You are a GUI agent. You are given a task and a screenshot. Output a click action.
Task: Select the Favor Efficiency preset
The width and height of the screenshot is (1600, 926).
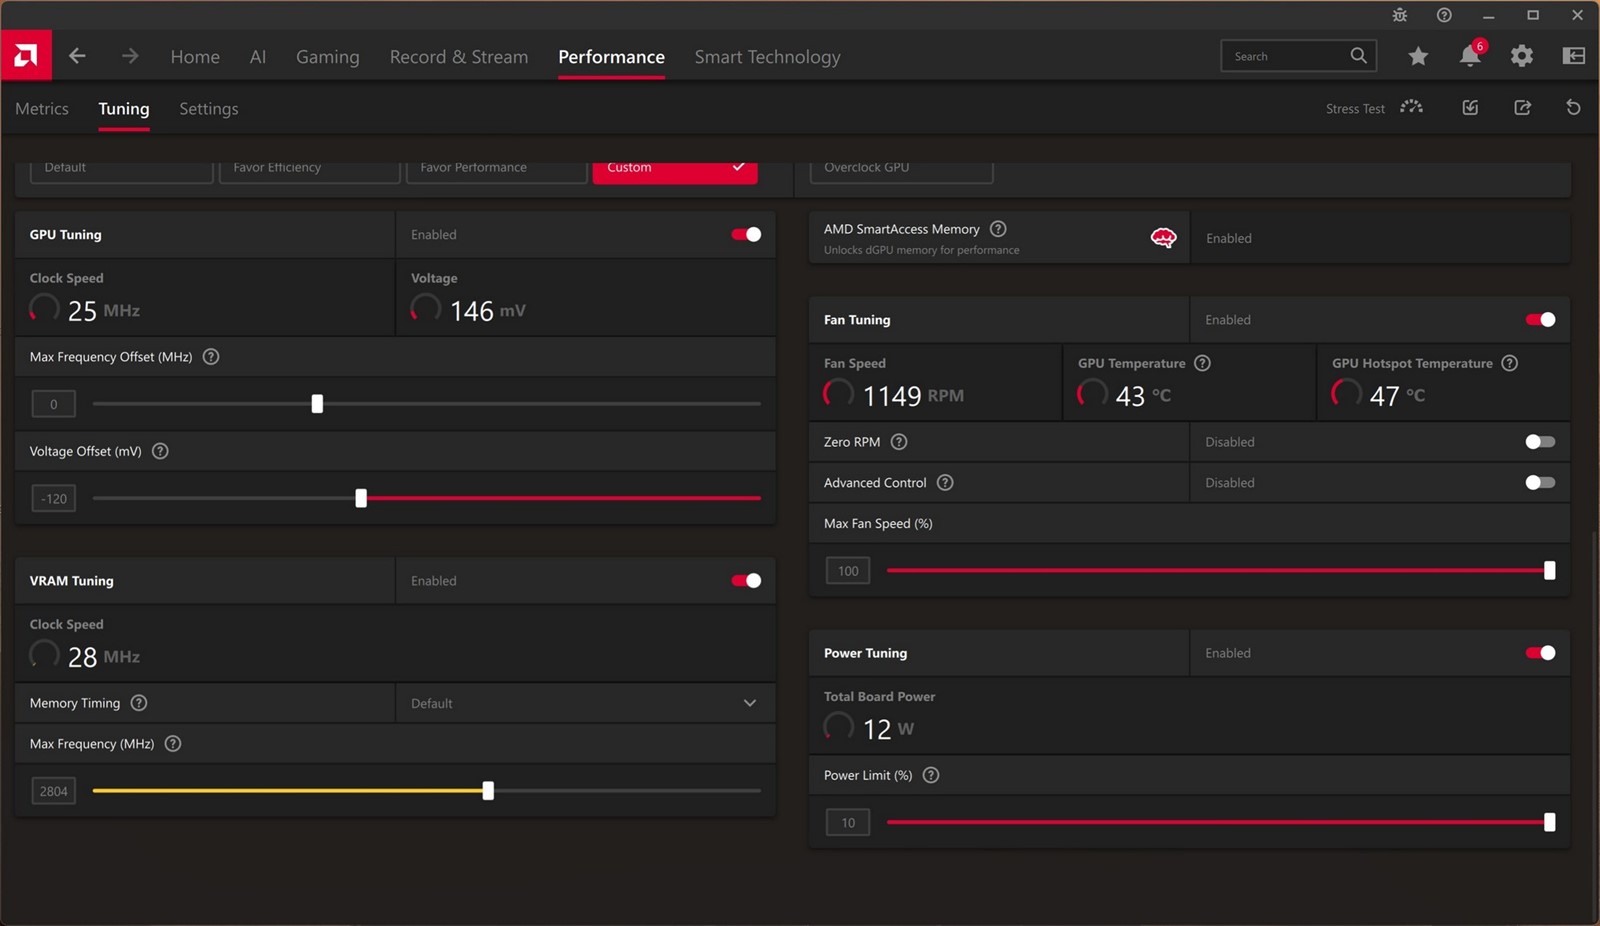coord(310,171)
